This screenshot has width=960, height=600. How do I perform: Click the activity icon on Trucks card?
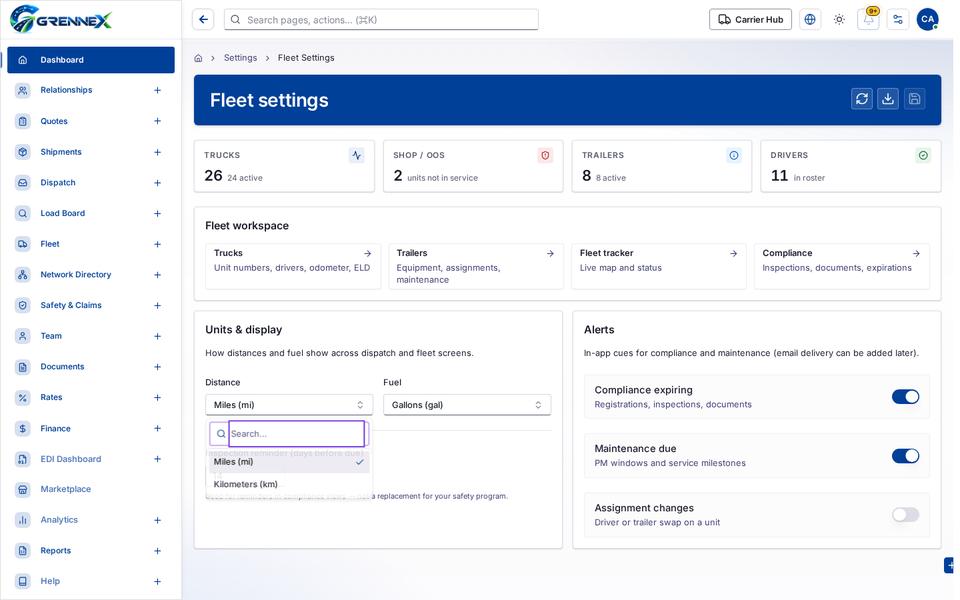357,156
